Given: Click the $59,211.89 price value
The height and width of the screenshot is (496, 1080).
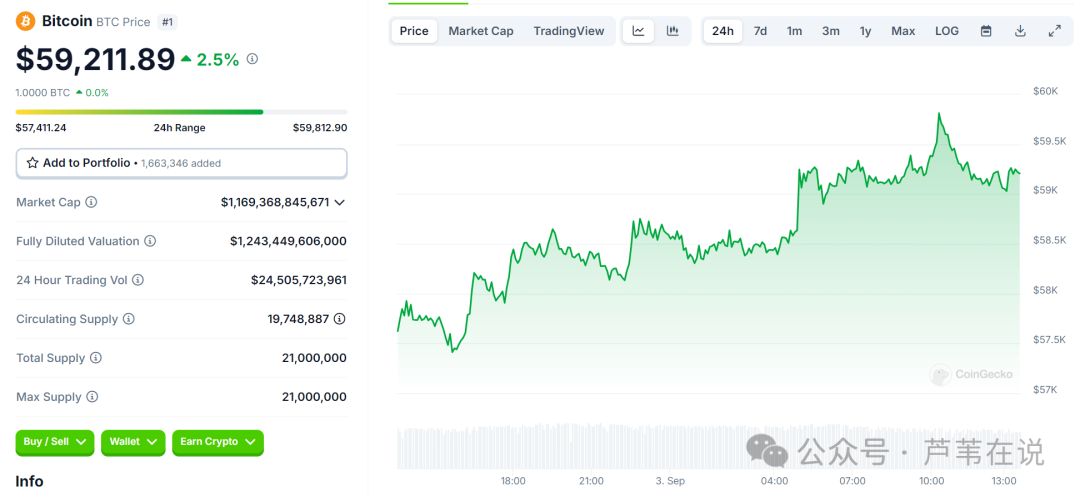Looking at the screenshot, I should [96, 60].
